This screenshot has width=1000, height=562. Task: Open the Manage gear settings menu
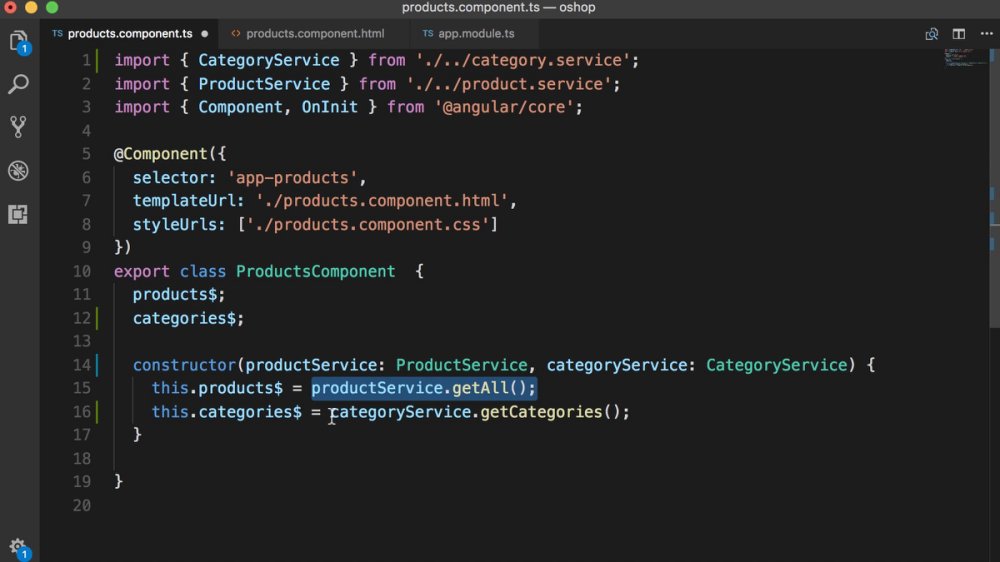coord(18,547)
